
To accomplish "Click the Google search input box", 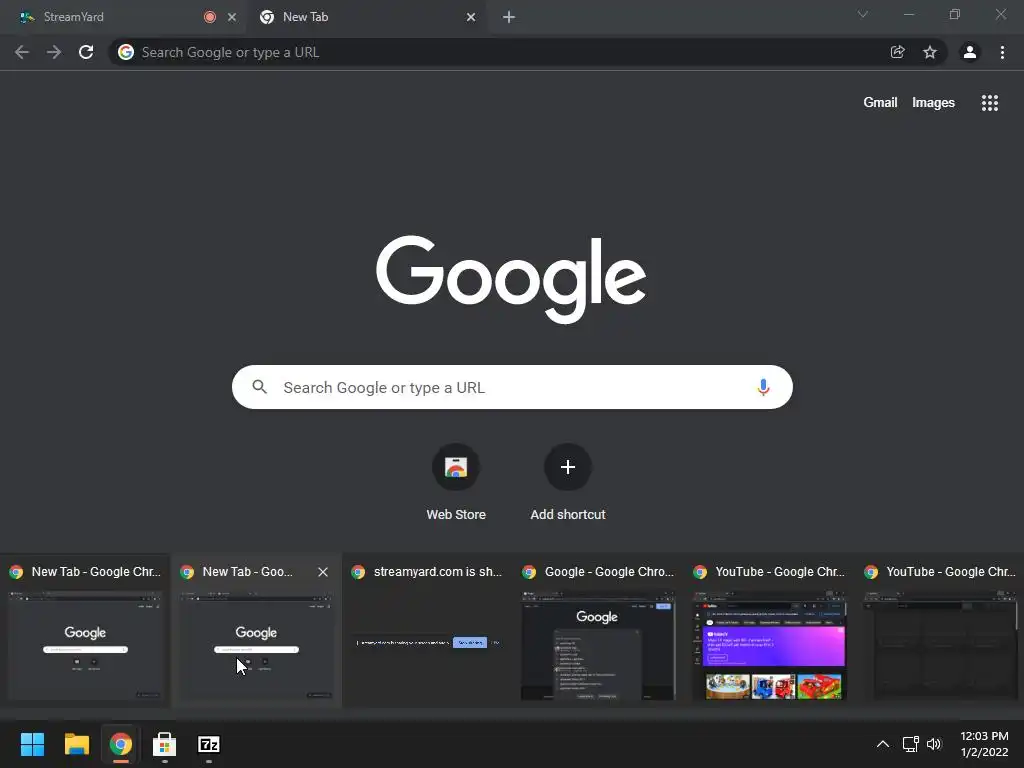I will (512, 387).
